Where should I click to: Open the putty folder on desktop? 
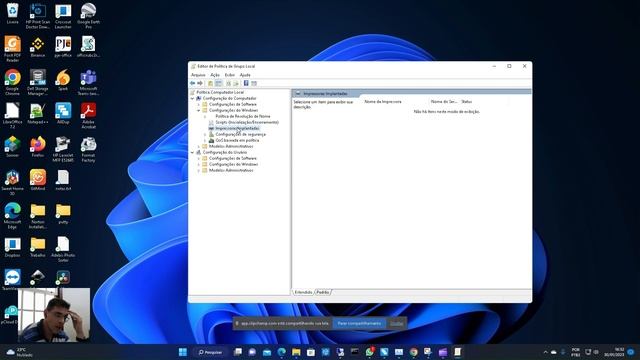63,213
